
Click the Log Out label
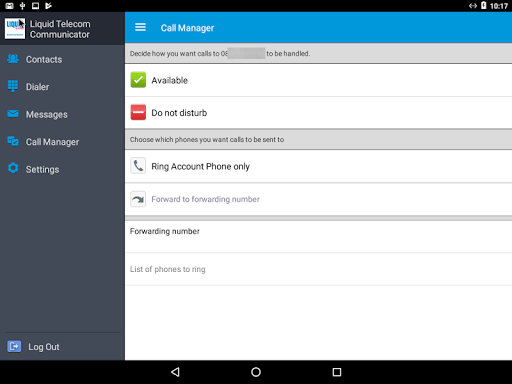(44, 347)
